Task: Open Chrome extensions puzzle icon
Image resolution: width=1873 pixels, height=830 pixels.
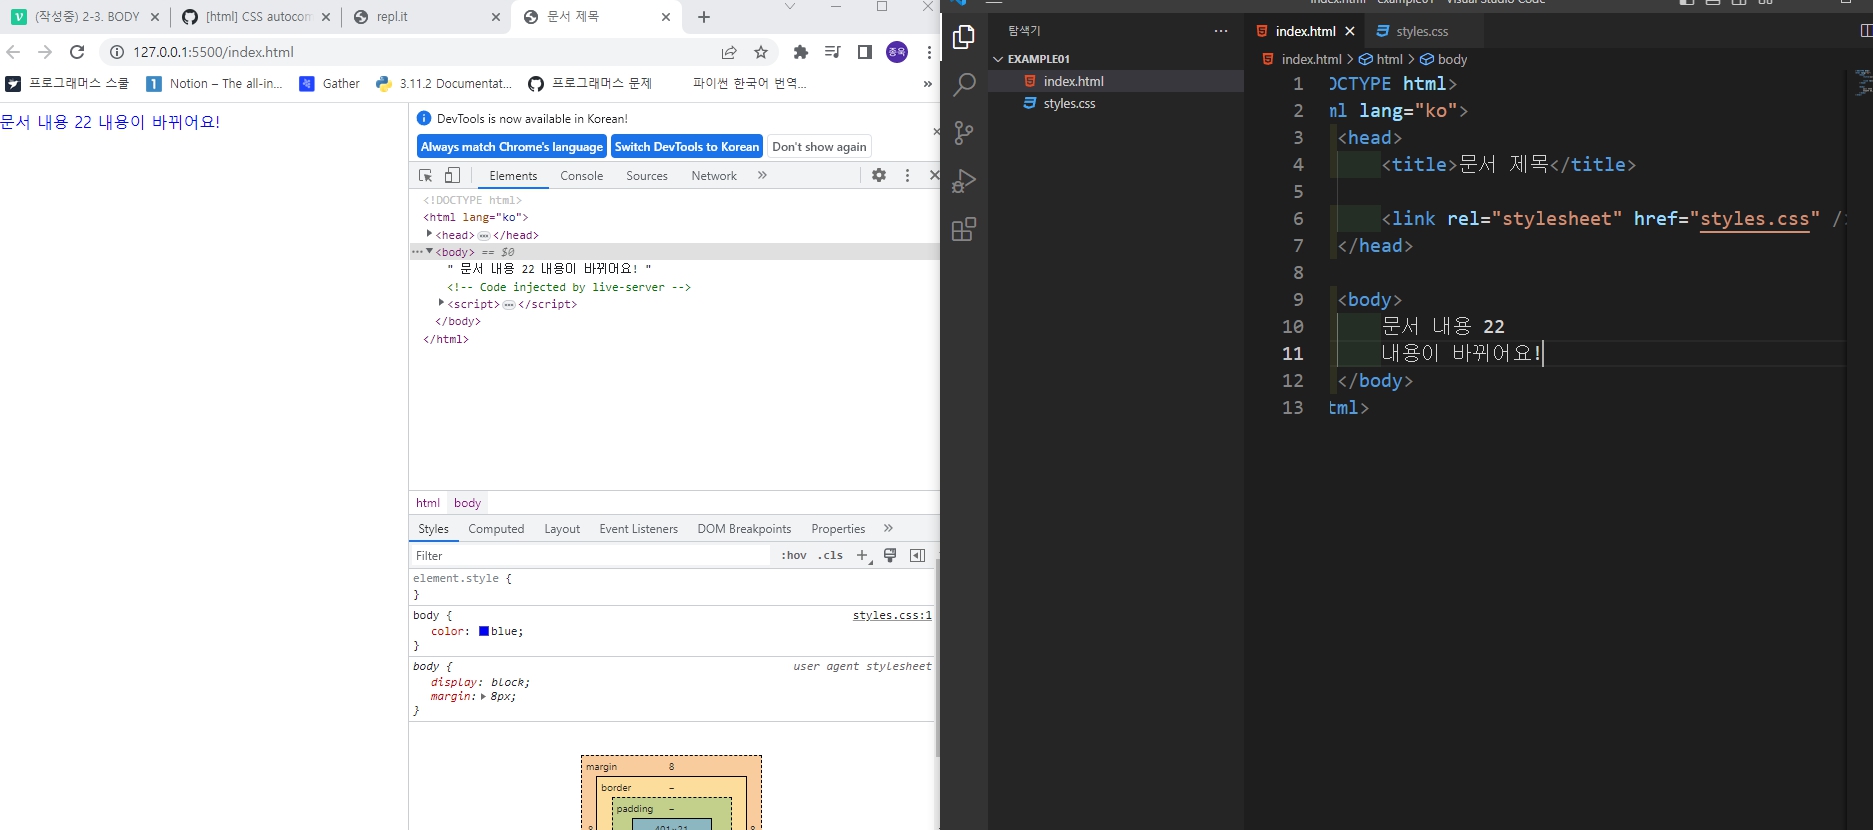Action: pos(800,52)
